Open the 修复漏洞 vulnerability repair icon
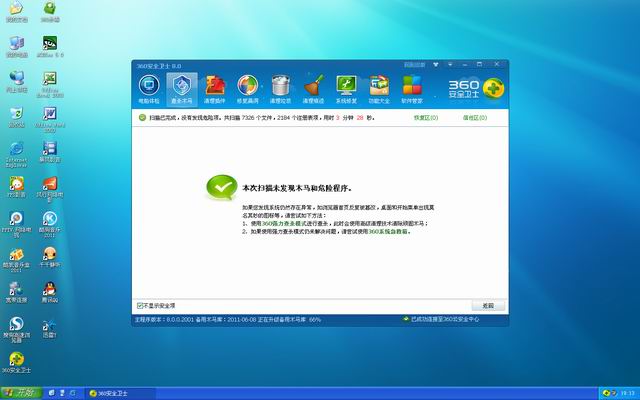 [x=248, y=89]
